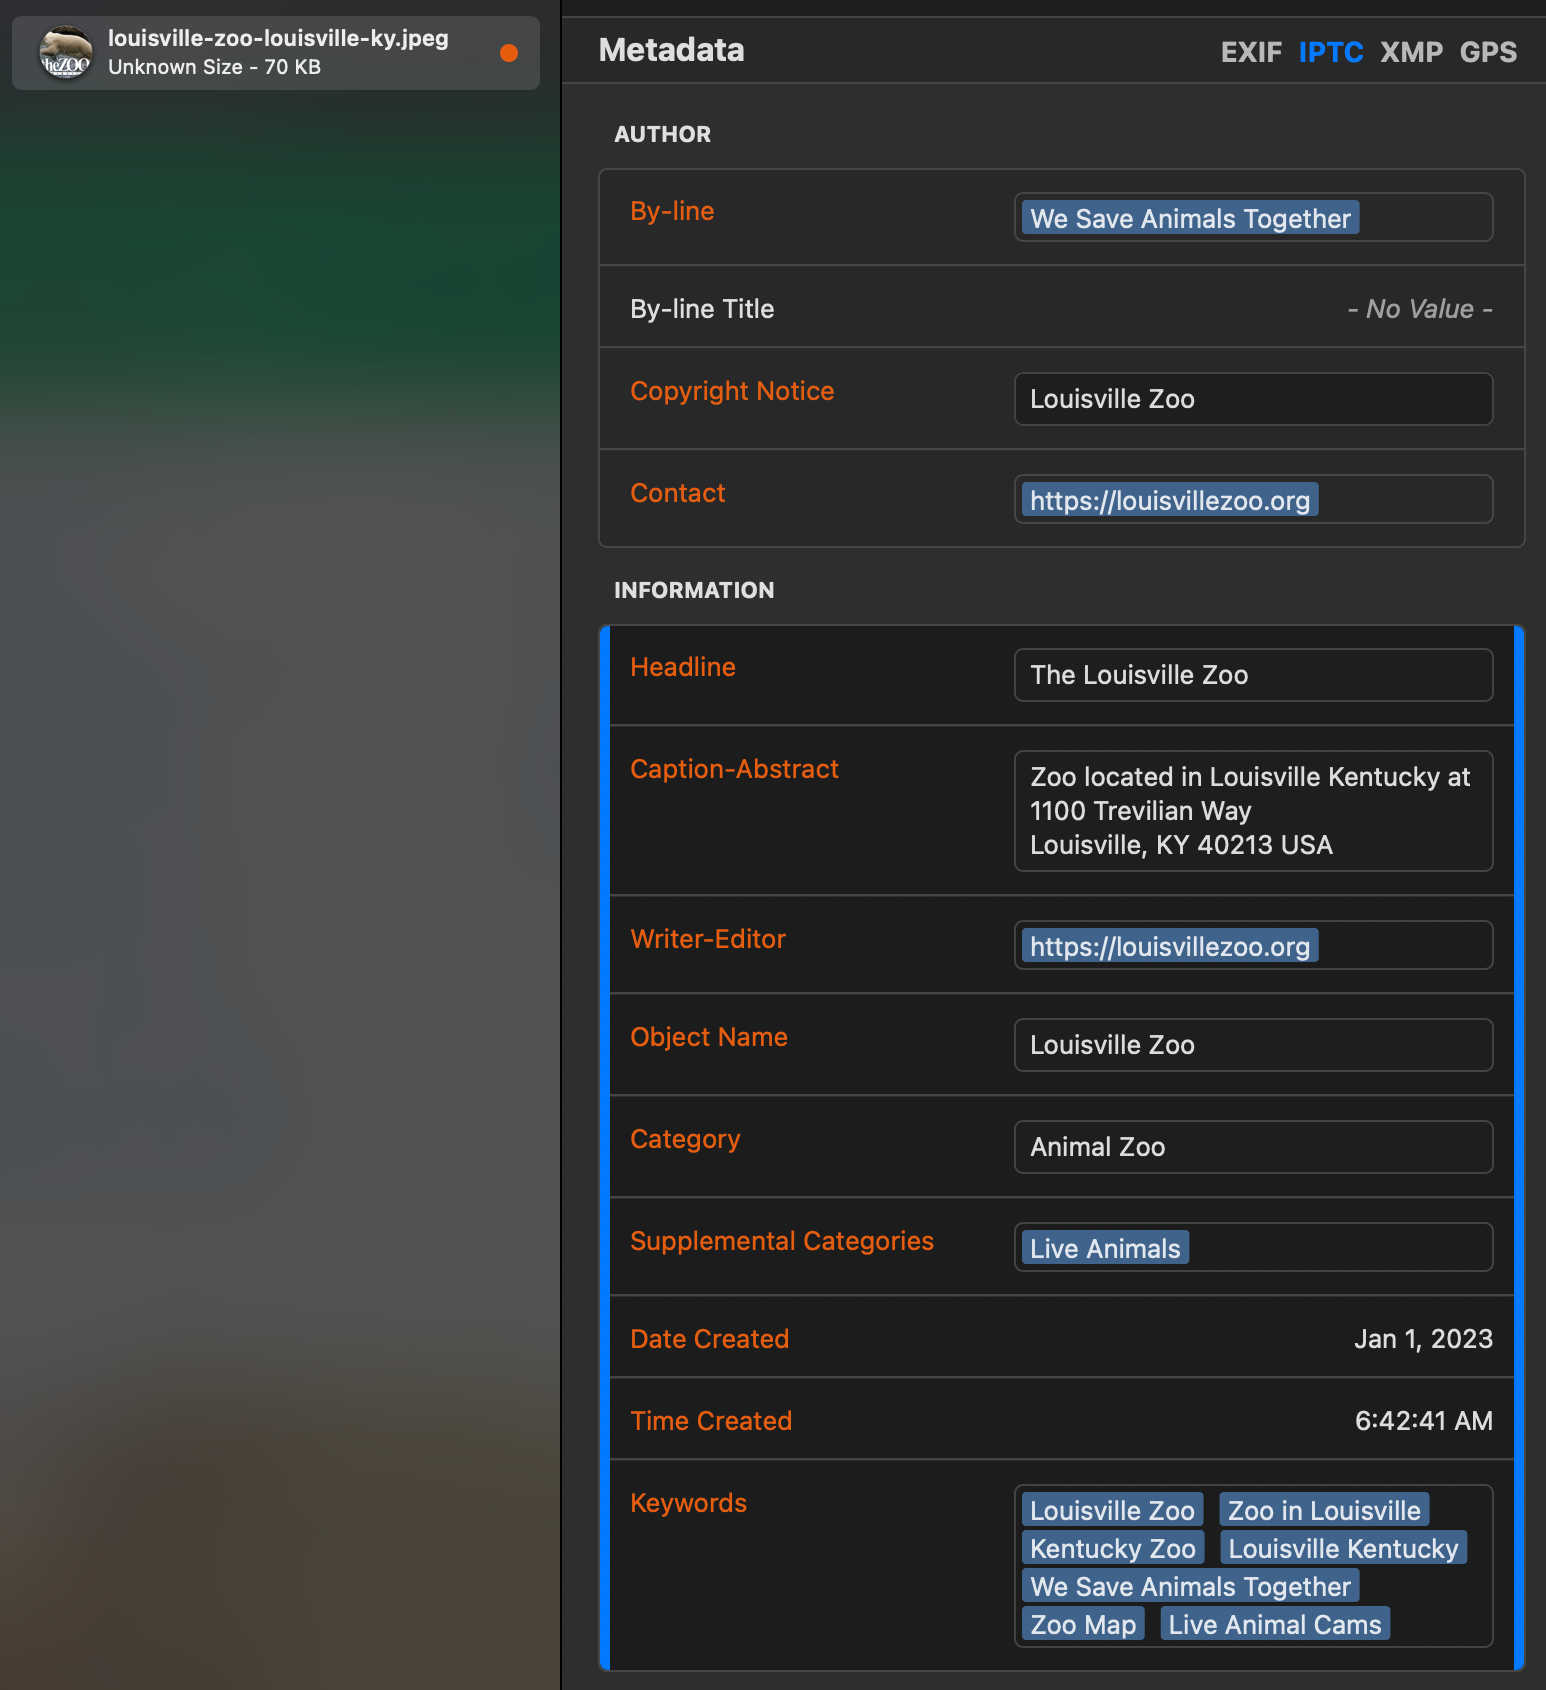Click the Time Created label
Screen dimensions: 1546x1690
point(711,1421)
